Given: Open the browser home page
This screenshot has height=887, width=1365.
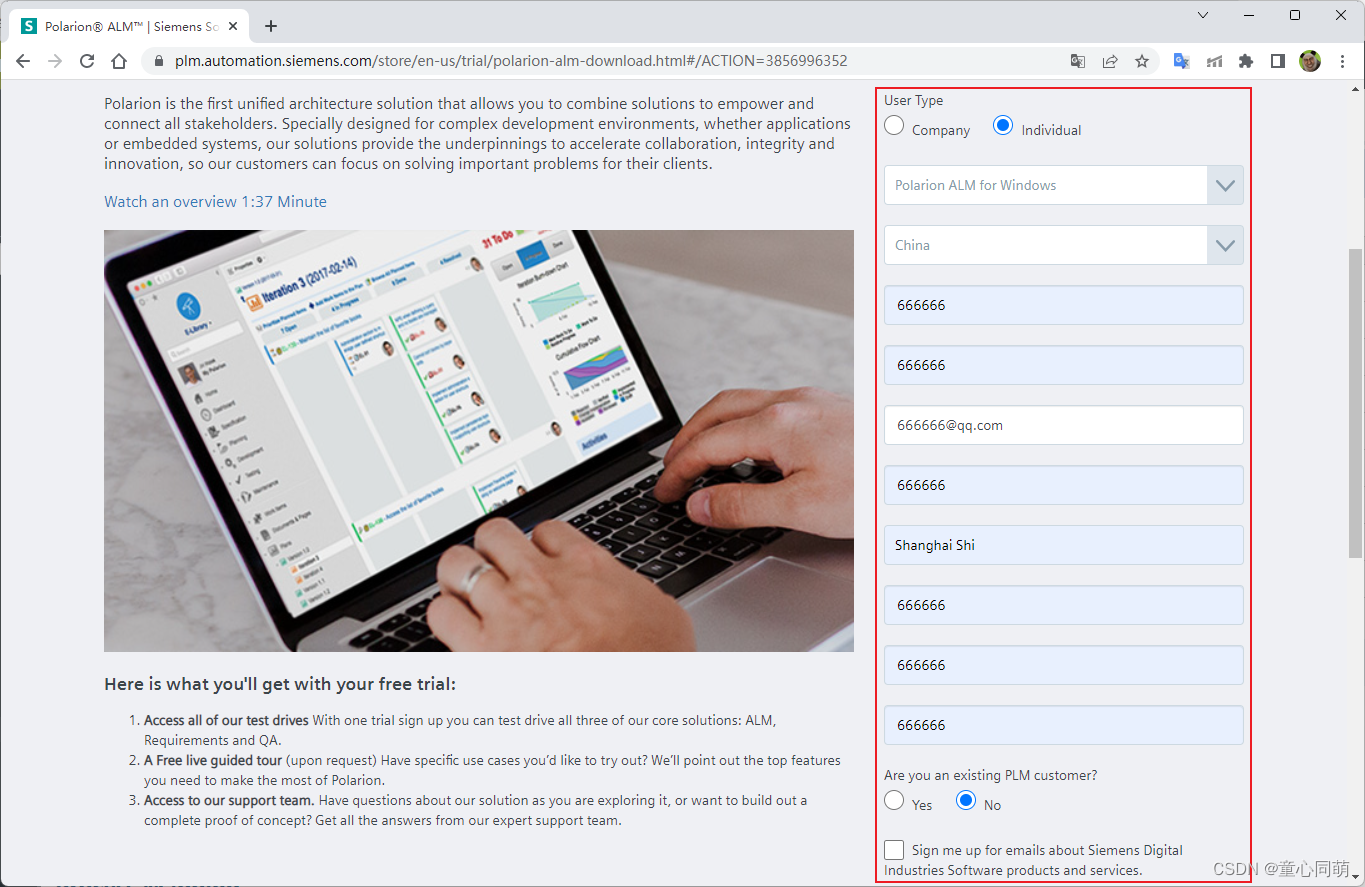Looking at the screenshot, I should click(119, 61).
